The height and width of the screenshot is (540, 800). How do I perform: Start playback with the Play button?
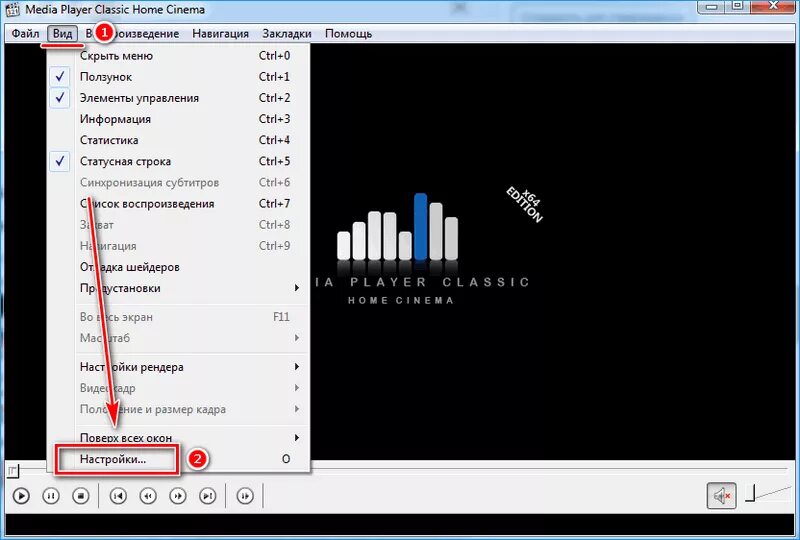pos(21,496)
